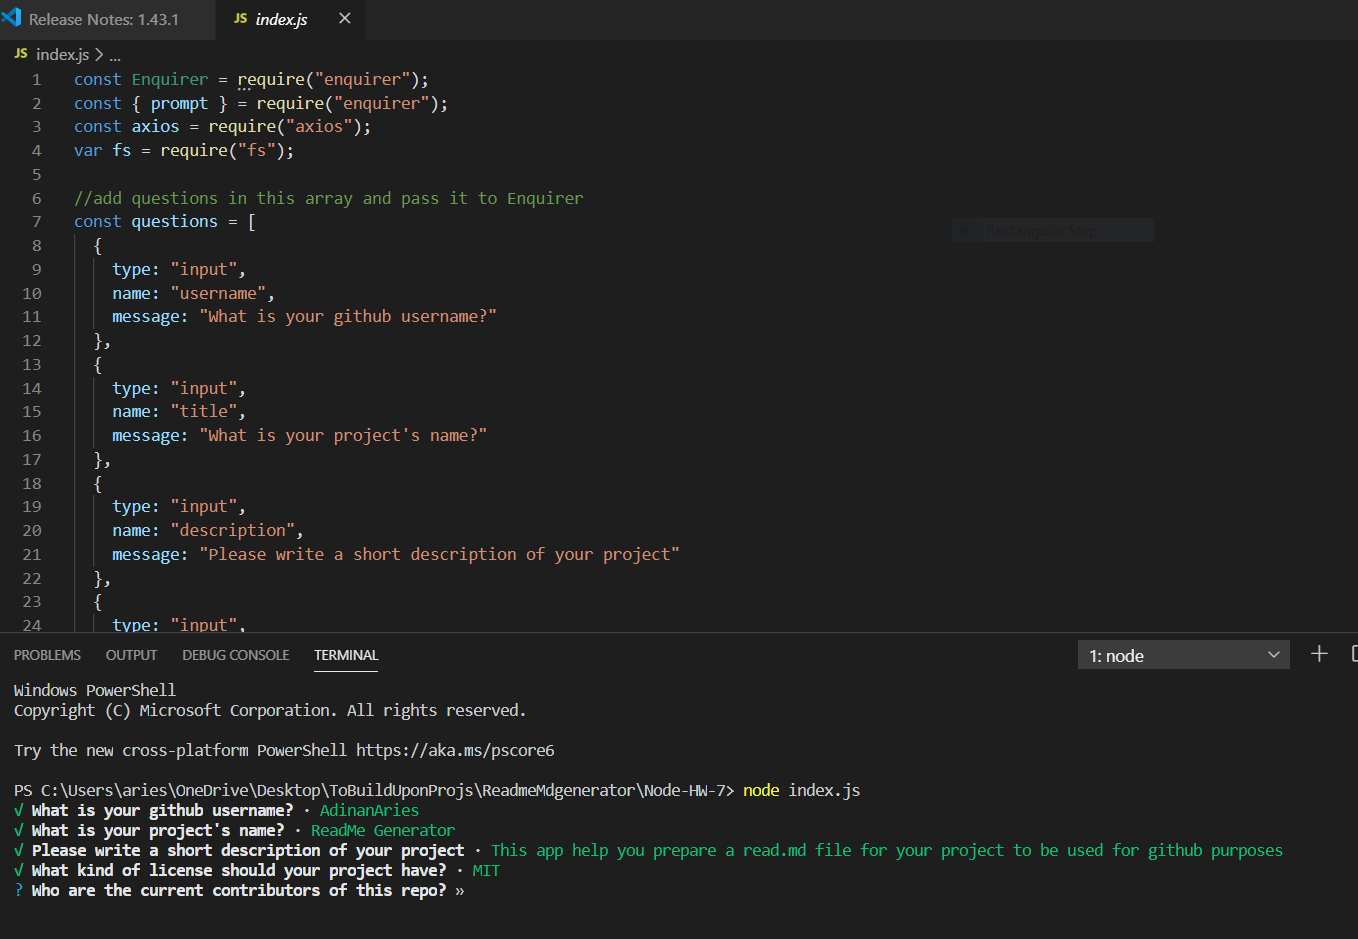The height and width of the screenshot is (939, 1358).
Task: Create a new terminal with the plus icon
Action: pos(1319,654)
